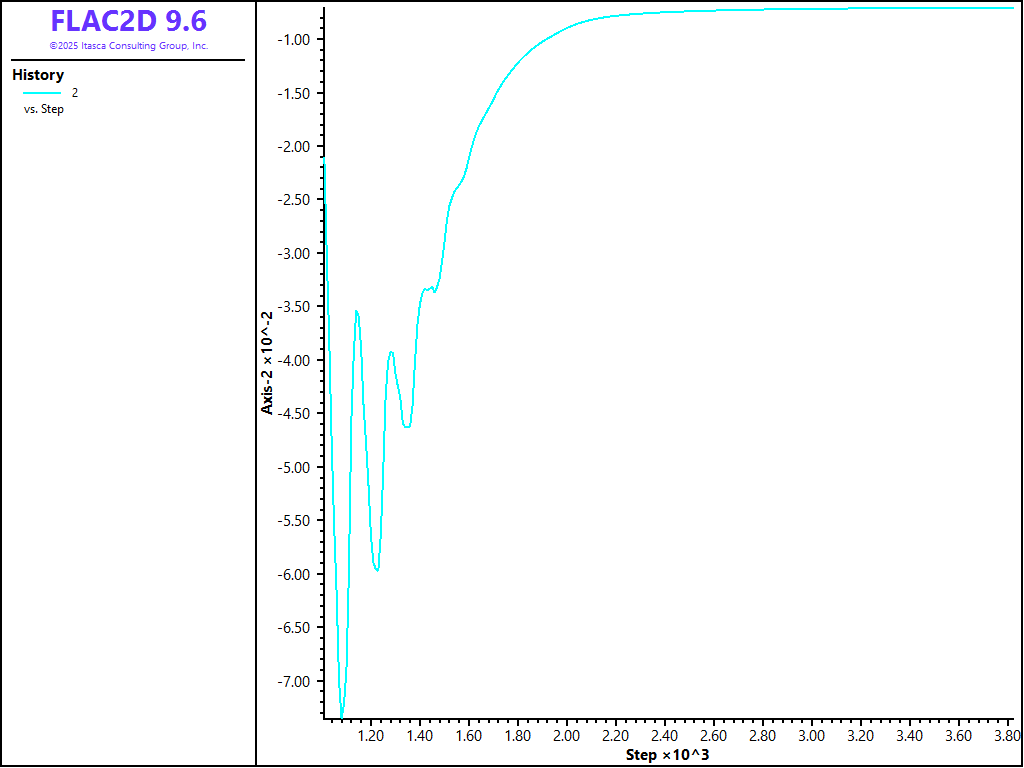The height and width of the screenshot is (768, 1024).
Task: Click the curve's lowest point below -7.00
Action: click(342, 716)
